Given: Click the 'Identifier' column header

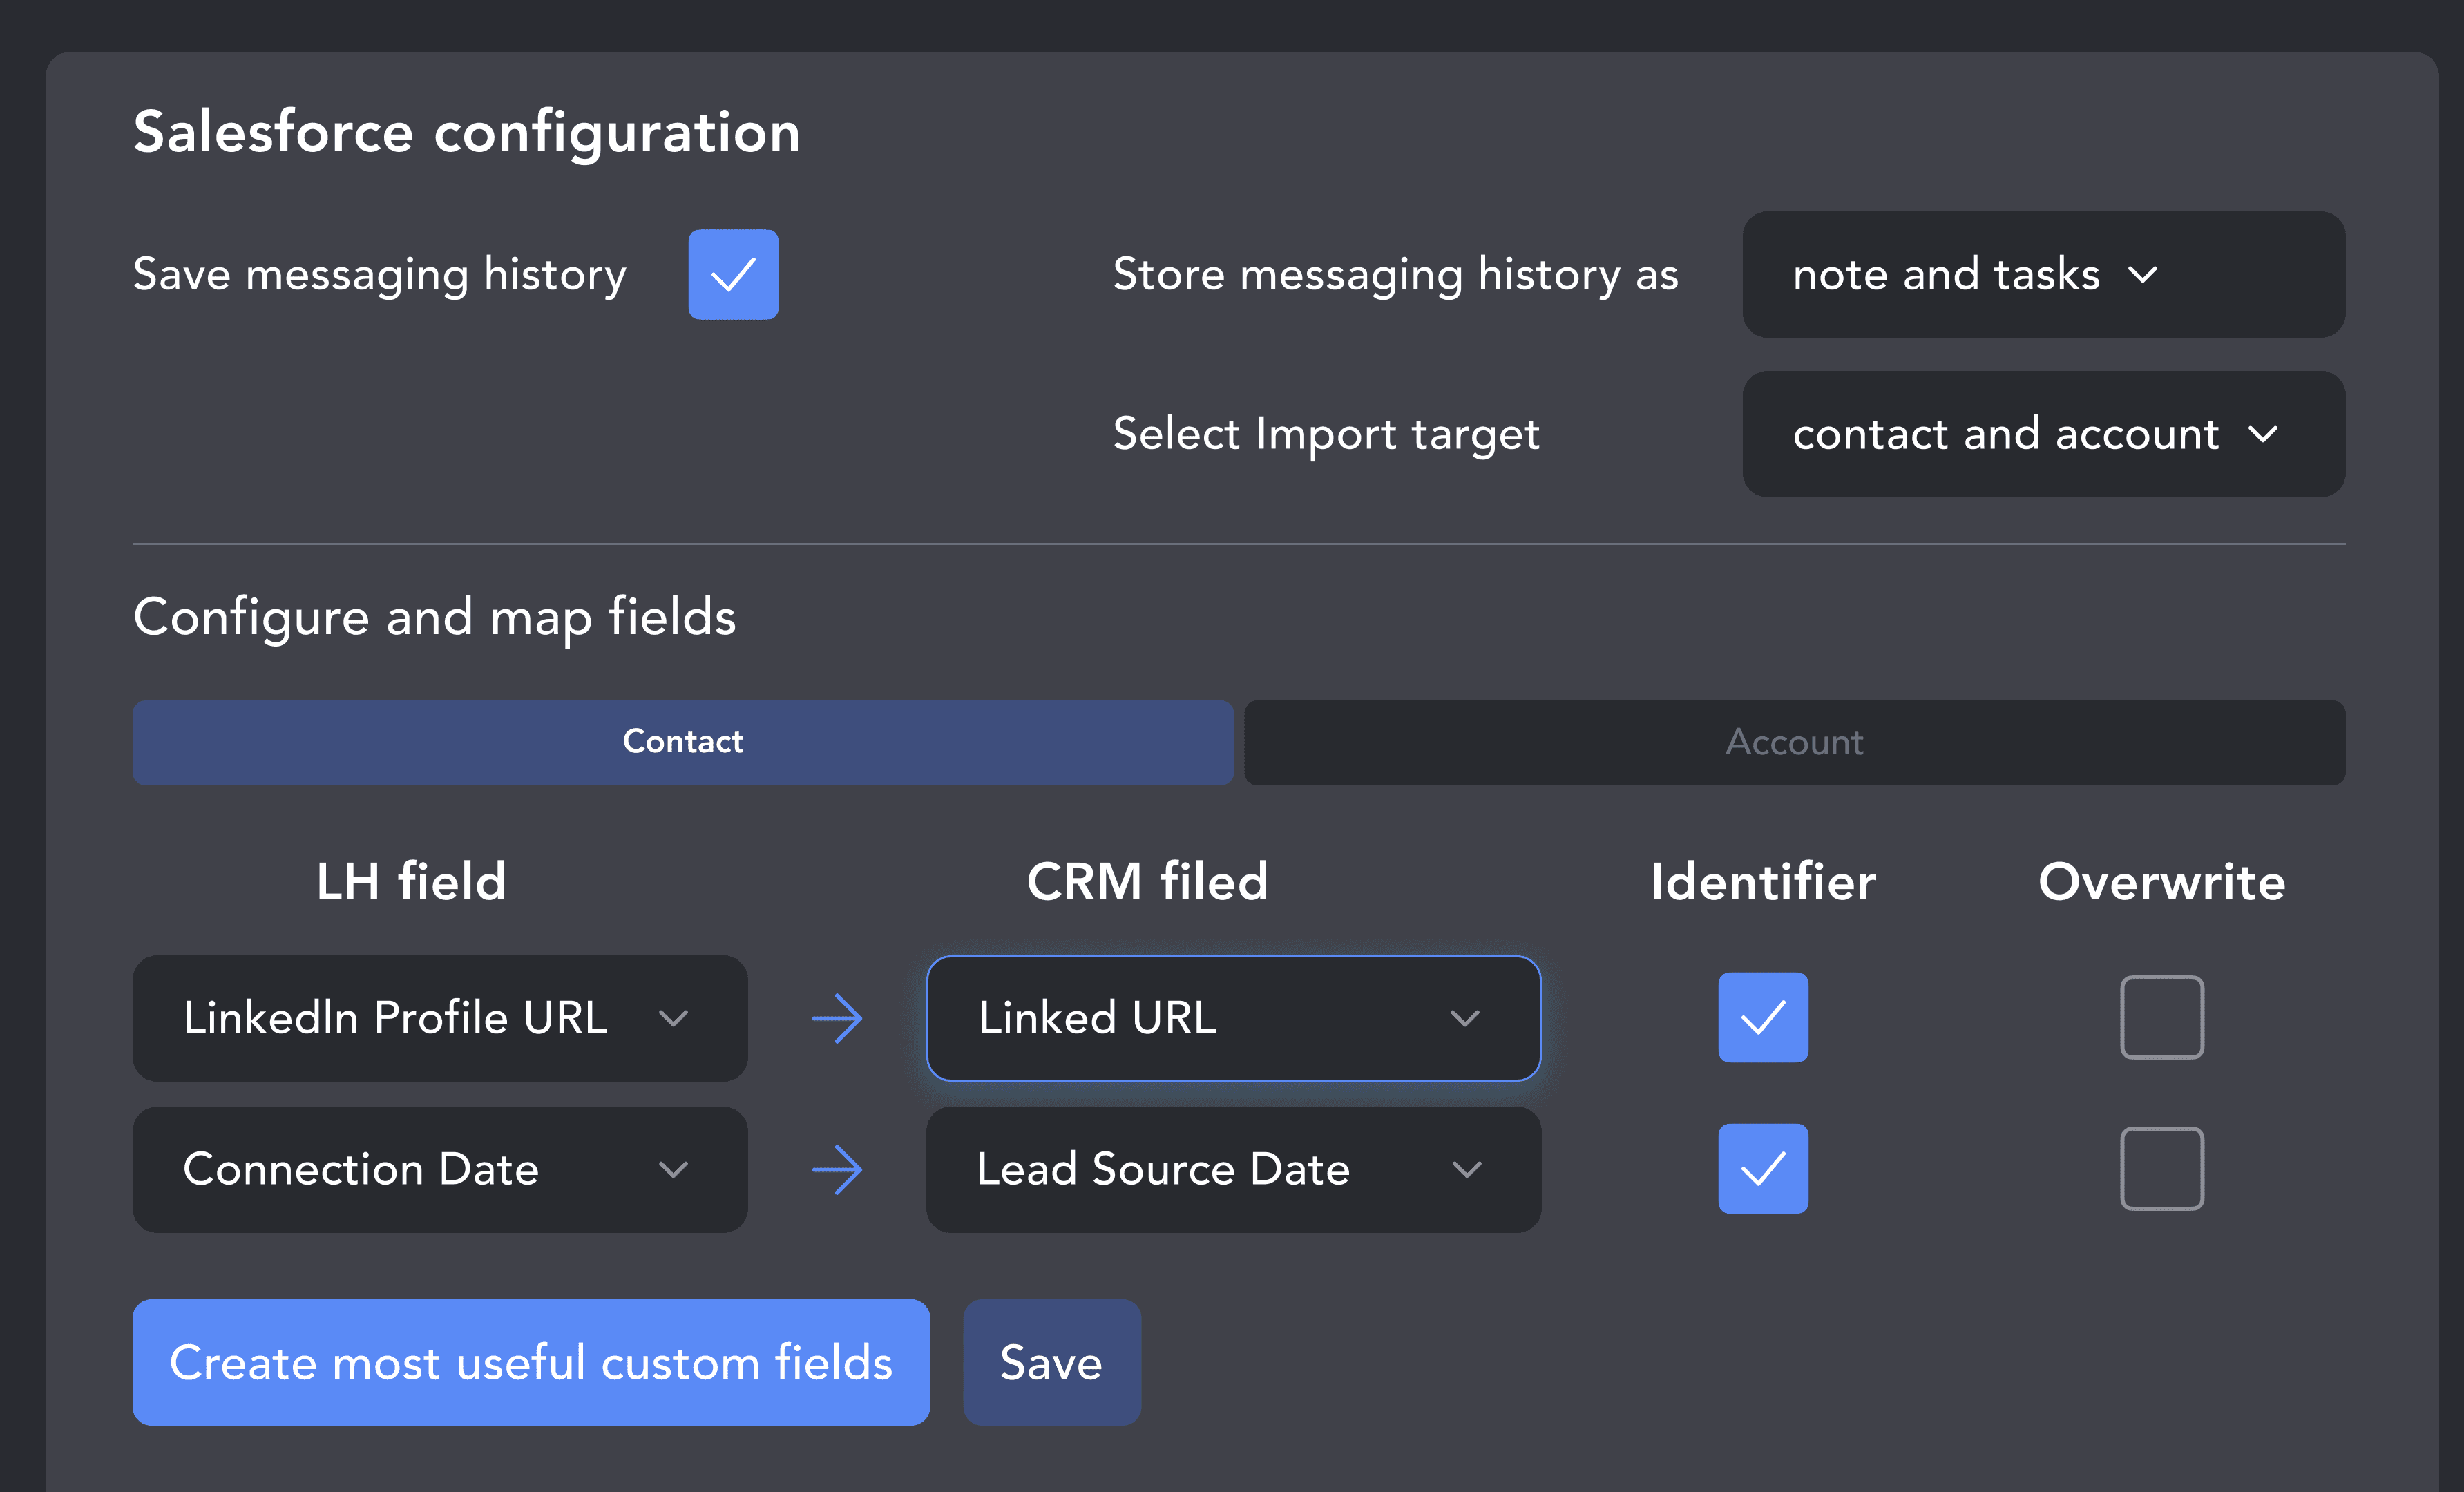Looking at the screenshot, I should tap(1763, 882).
